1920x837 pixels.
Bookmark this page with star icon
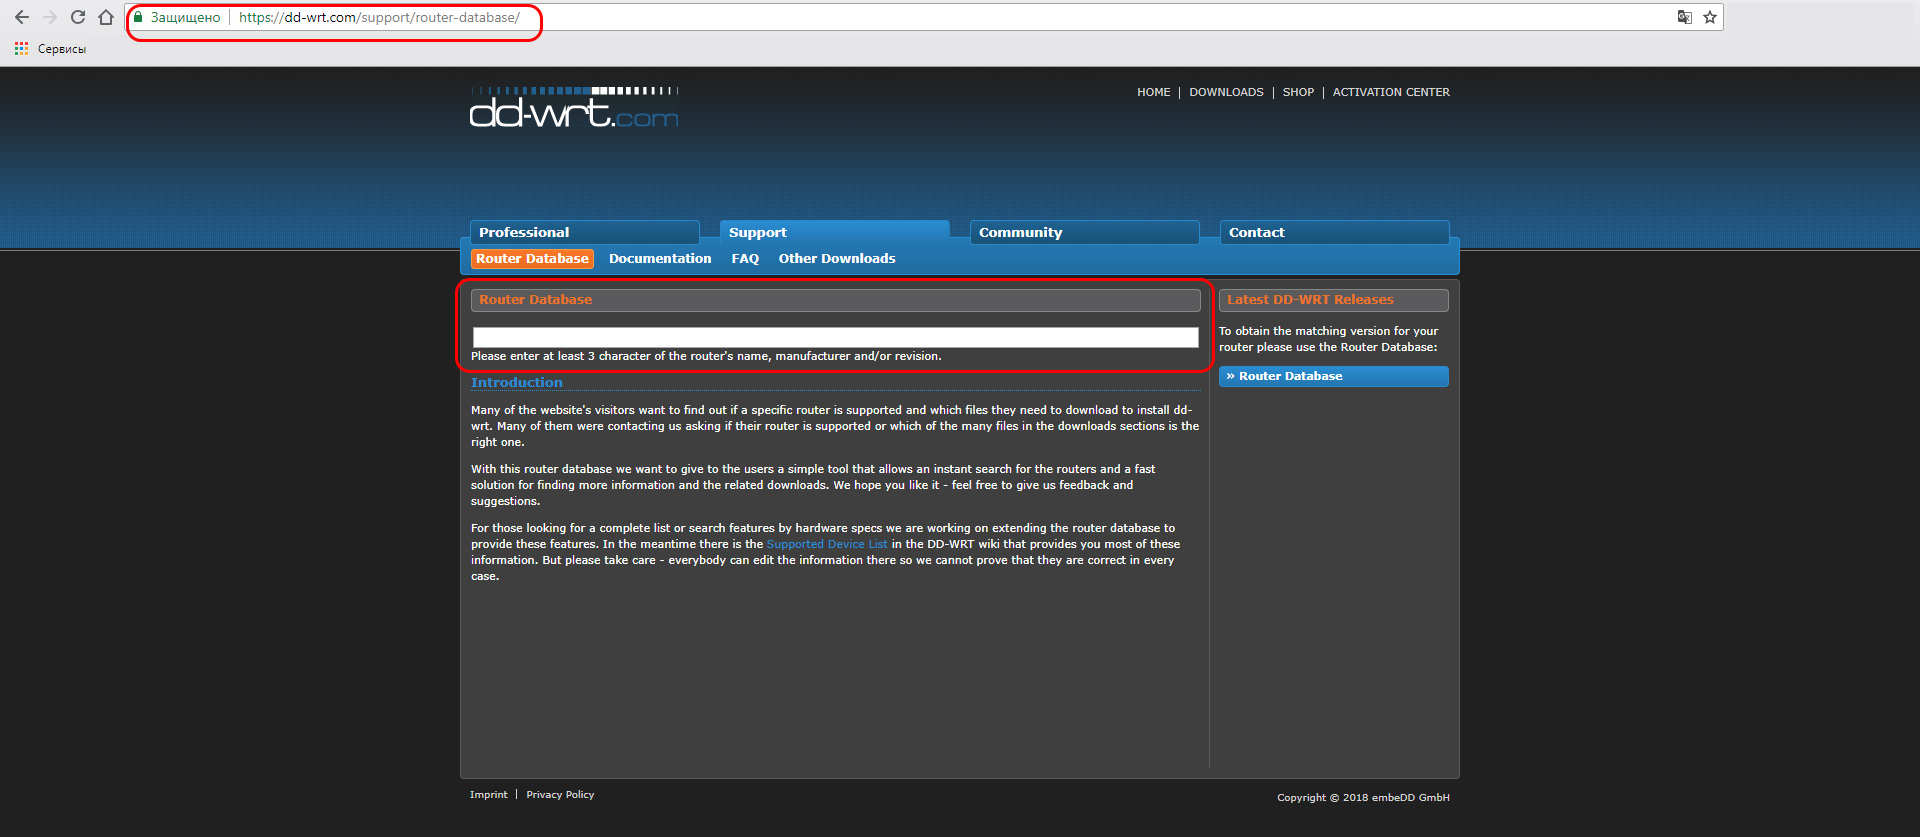click(x=1710, y=17)
